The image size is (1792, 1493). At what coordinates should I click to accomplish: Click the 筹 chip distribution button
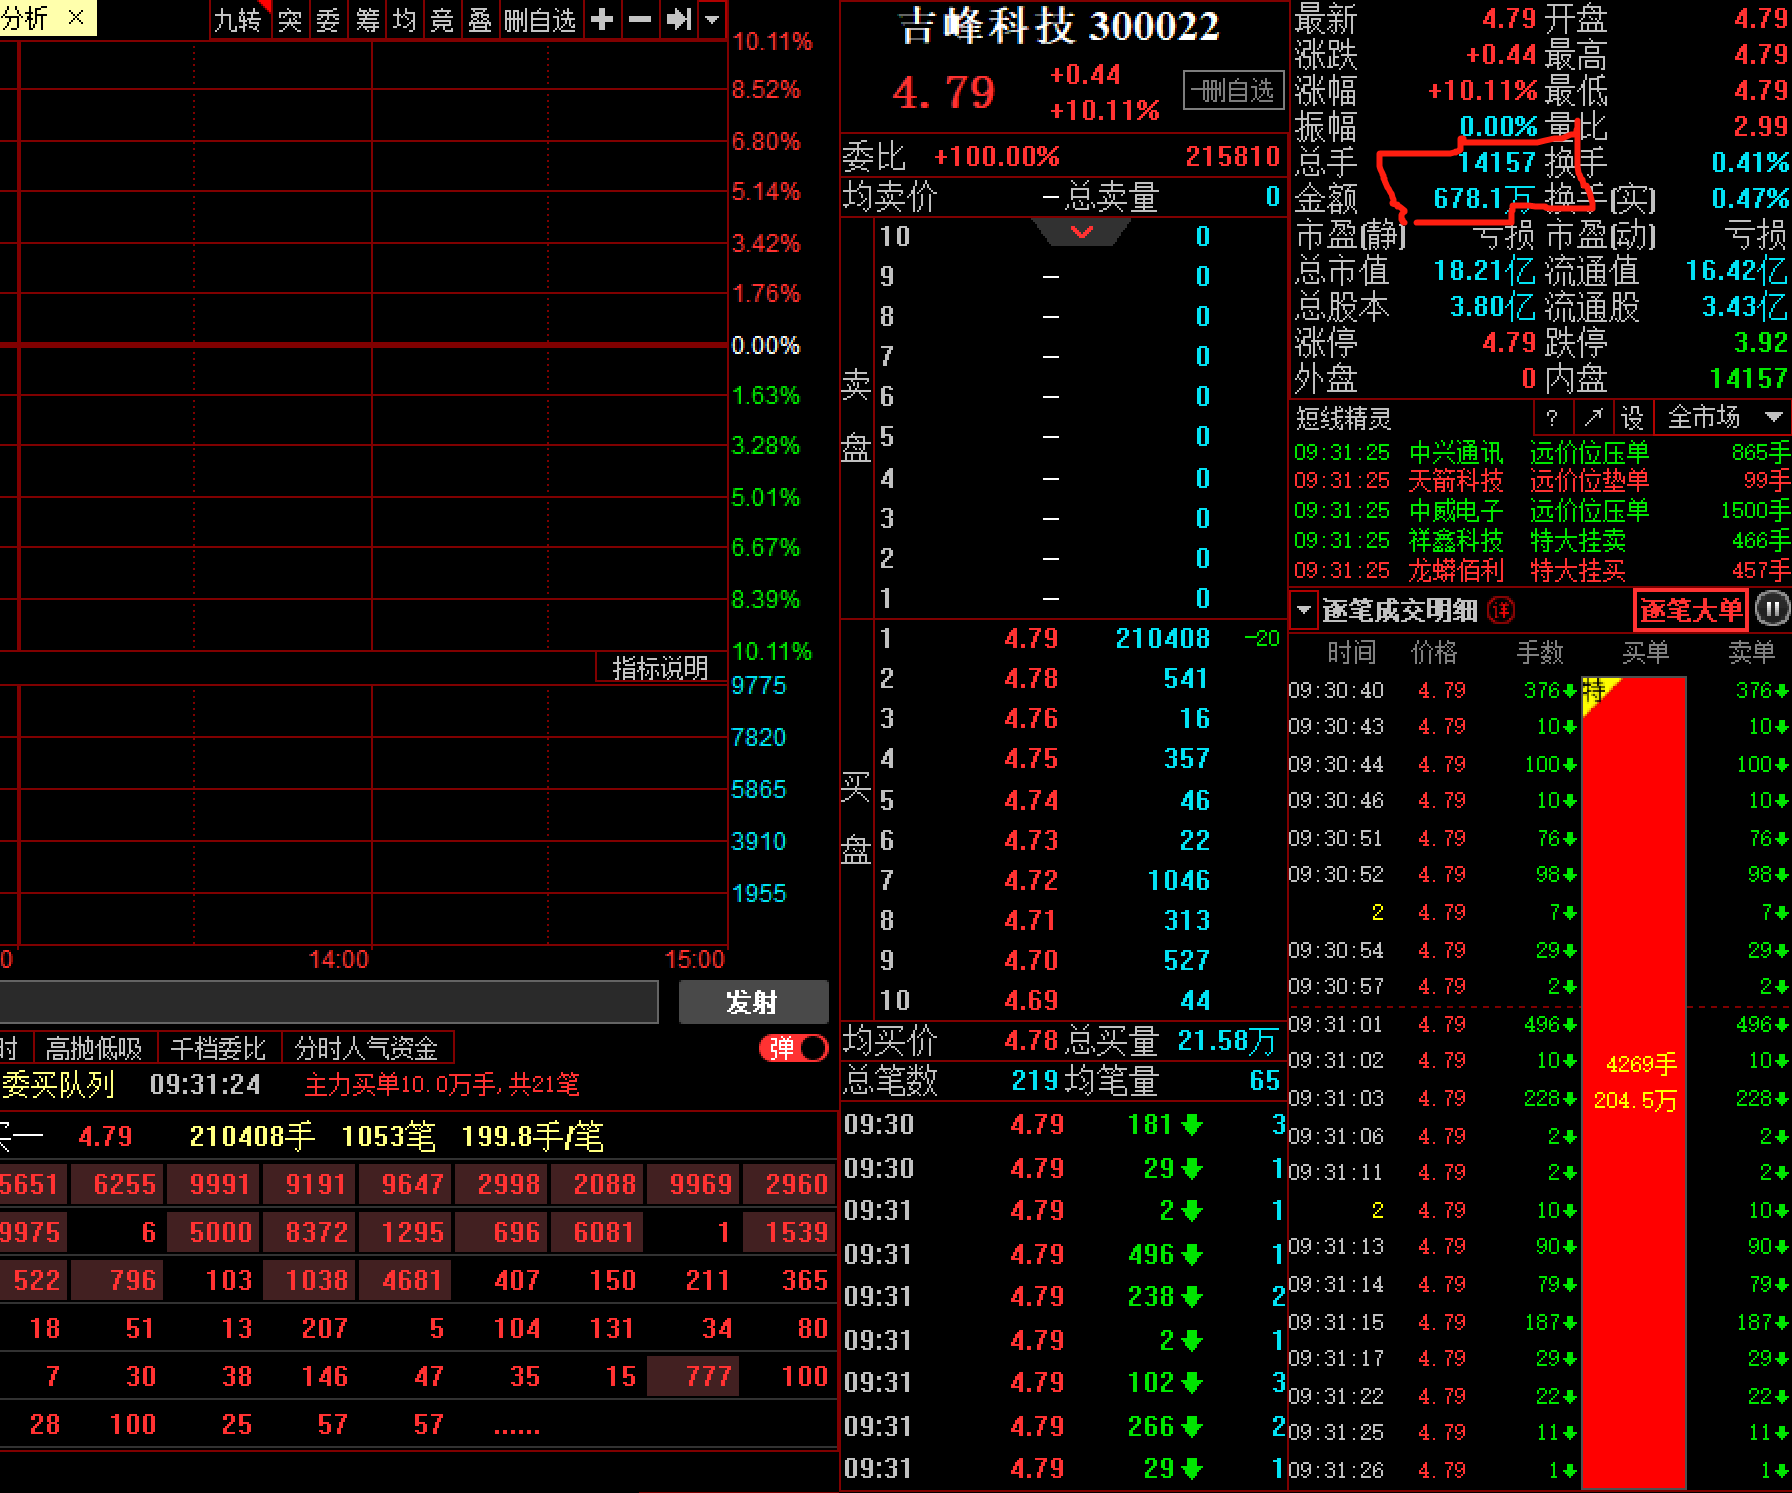coord(367,20)
